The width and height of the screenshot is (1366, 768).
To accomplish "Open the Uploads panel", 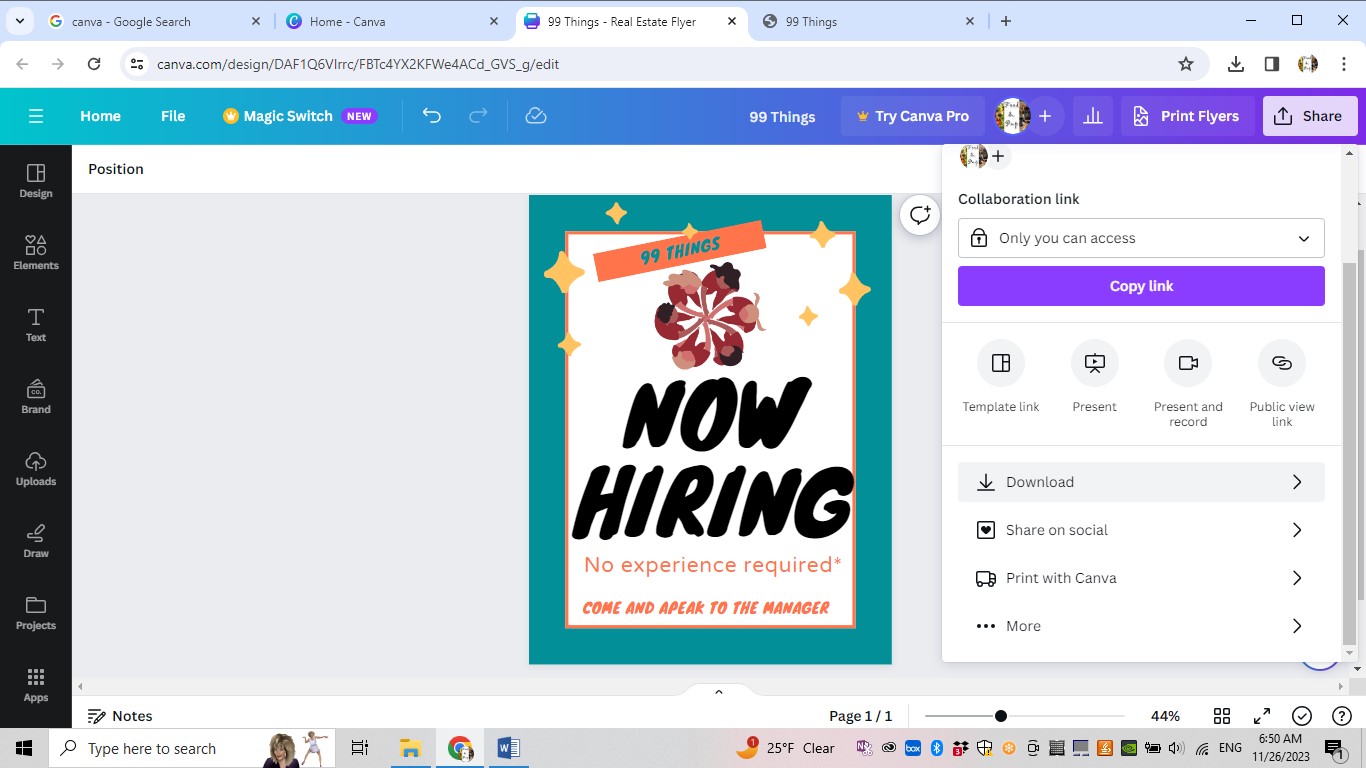I will coord(35,469).
